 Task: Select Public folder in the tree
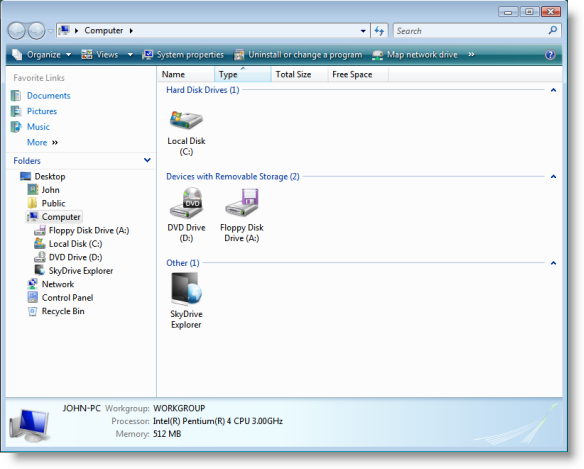click(53, 203)
